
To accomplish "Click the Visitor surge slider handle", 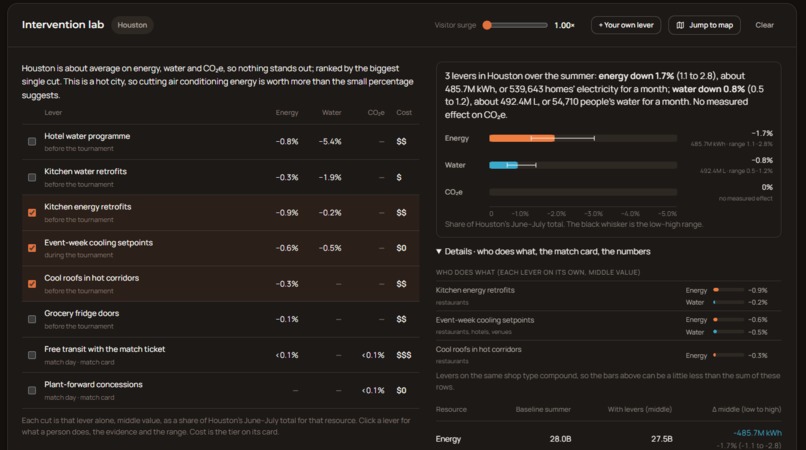I will (487, 25).
